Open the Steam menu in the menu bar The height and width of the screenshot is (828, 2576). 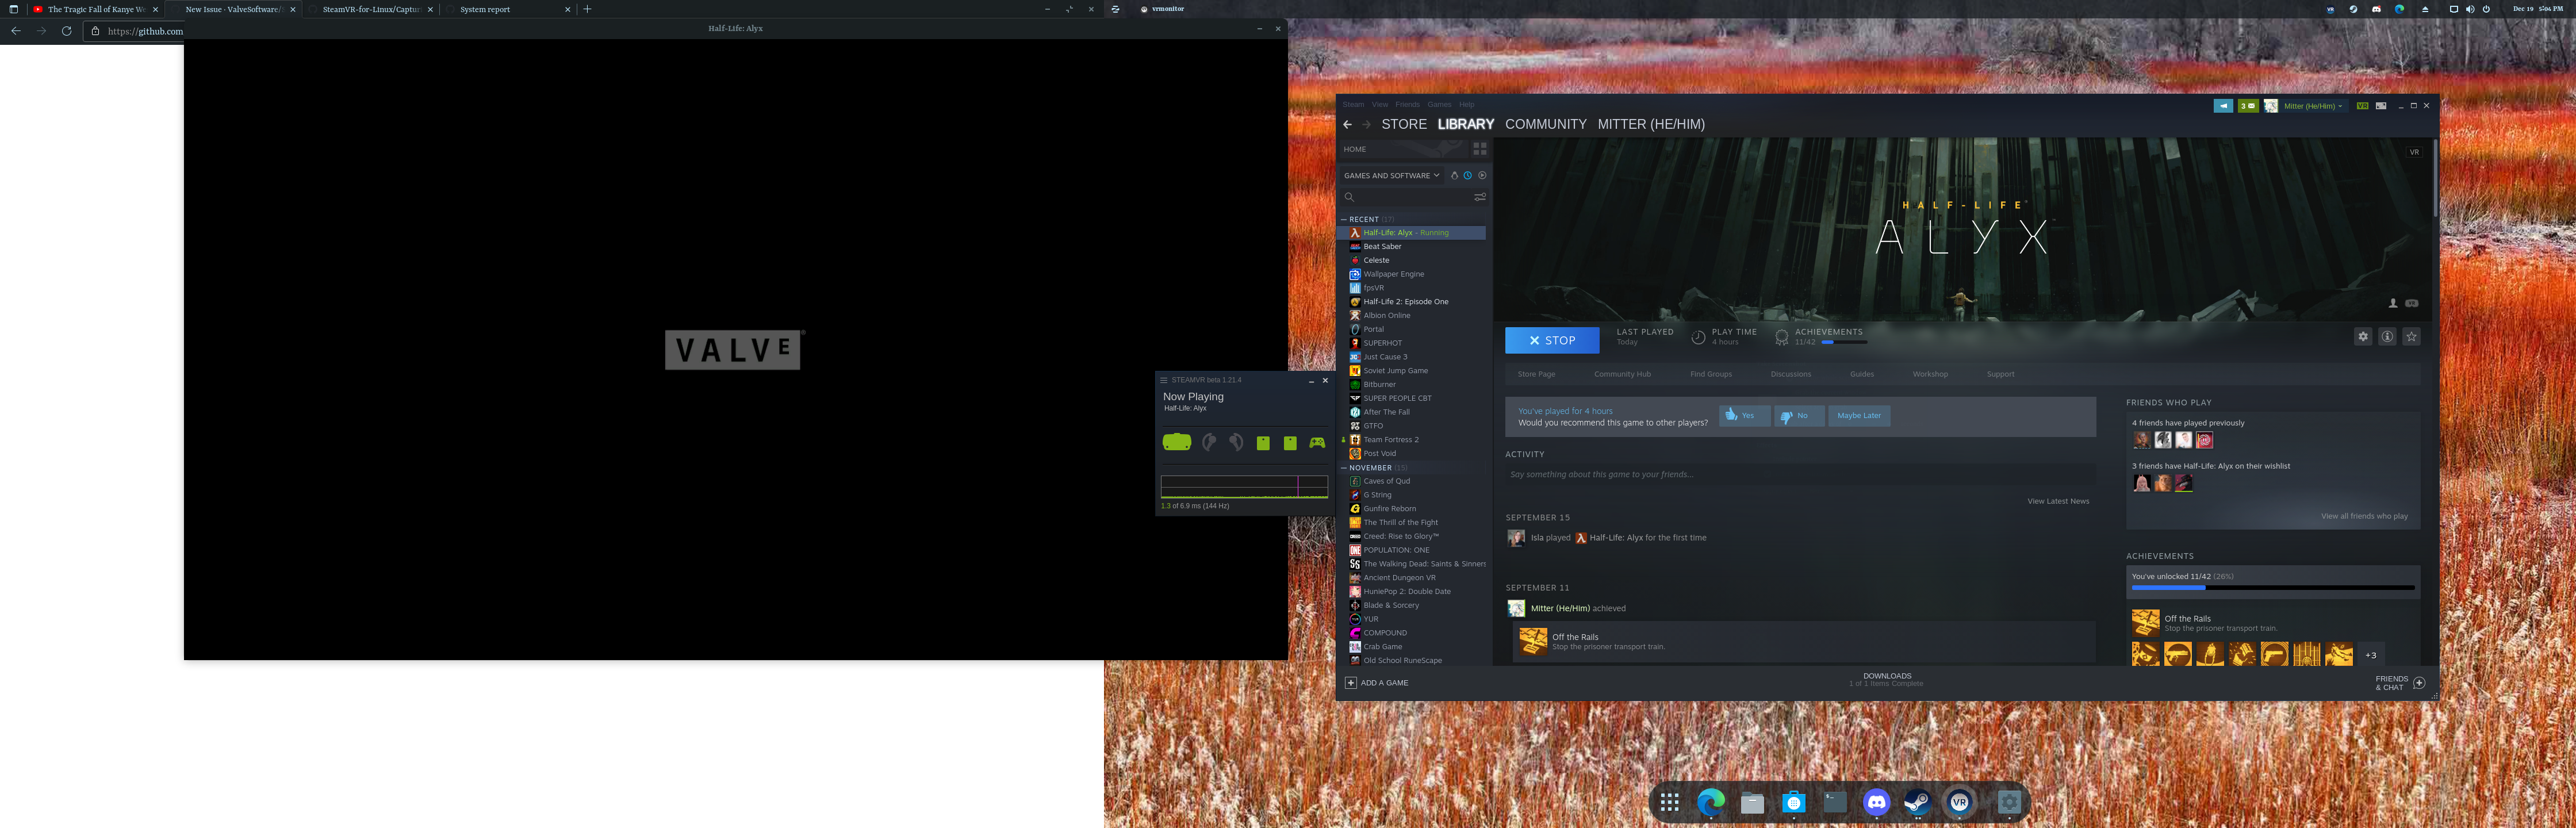click(x=1353, y=105)
